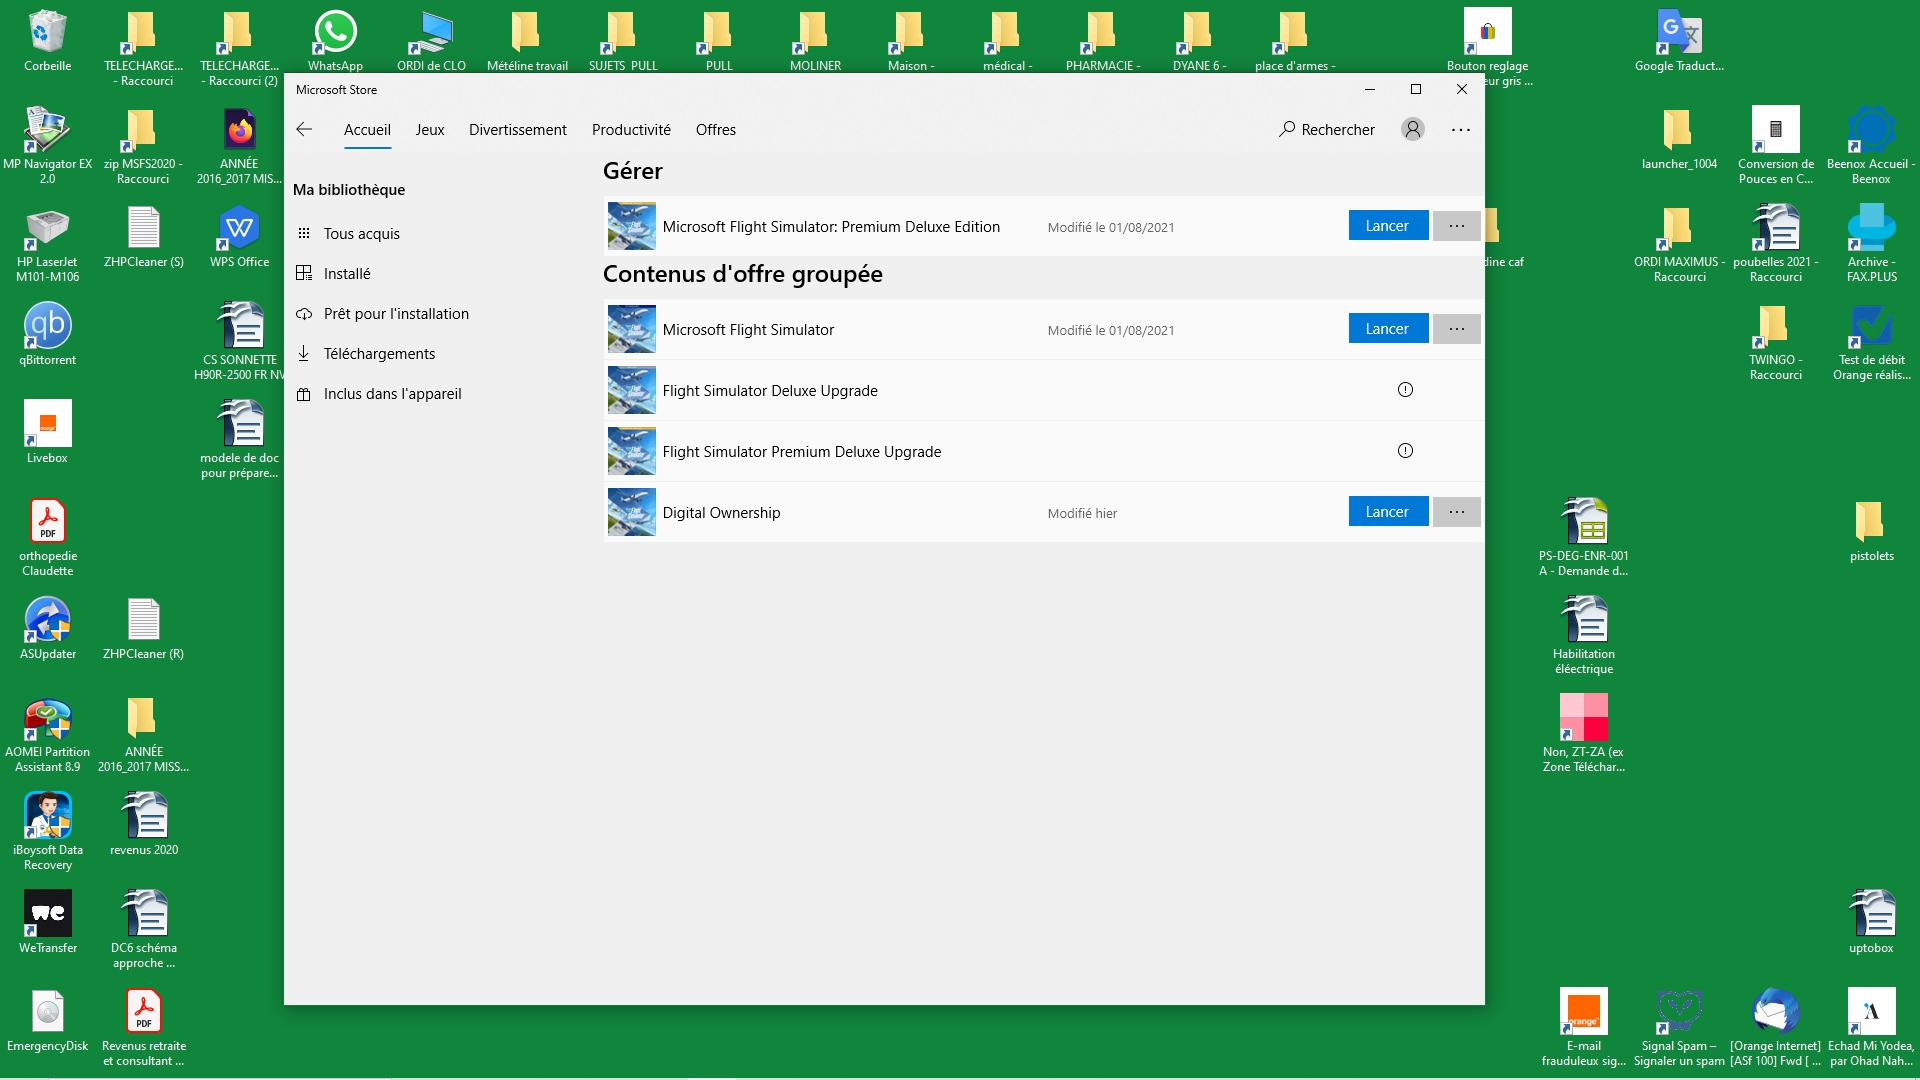
Task: Select the orthopedie Claudette PDF file
Action: coord(47,538)
